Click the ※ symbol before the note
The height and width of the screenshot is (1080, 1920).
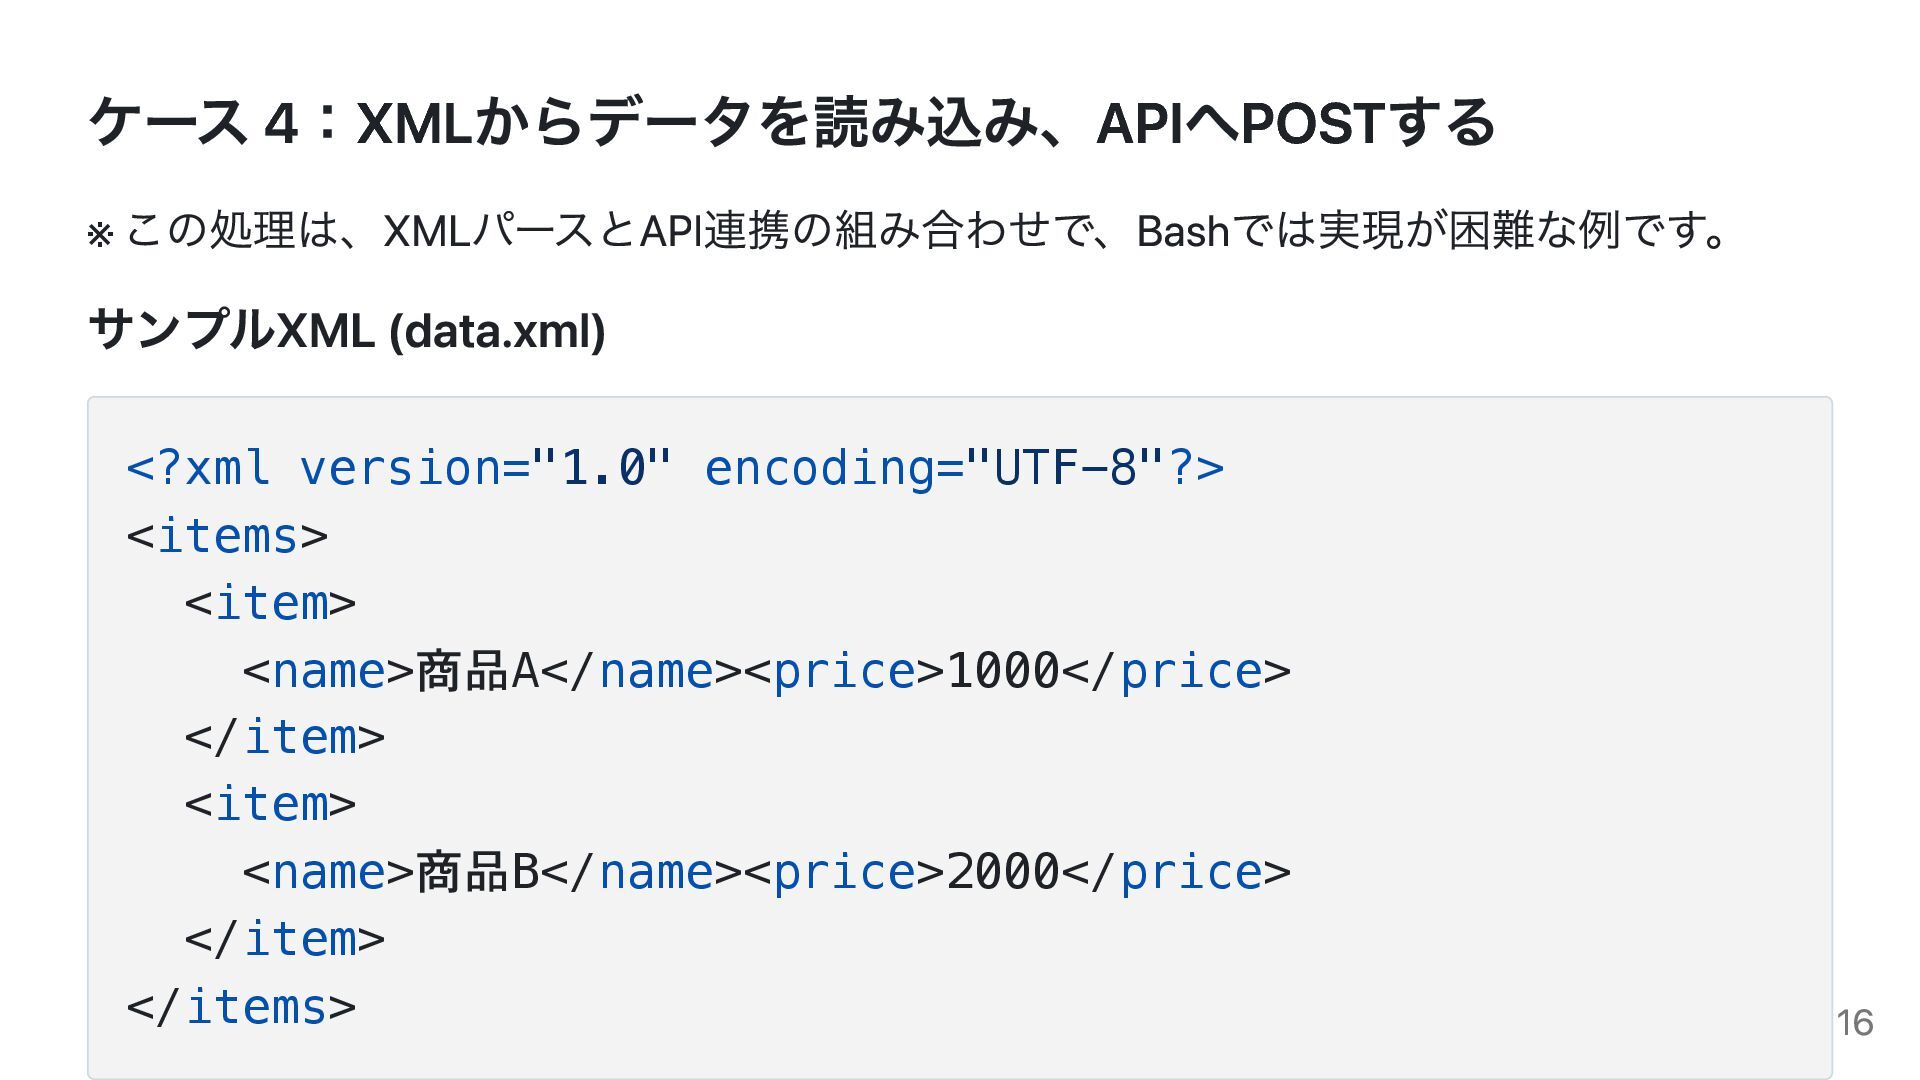(x=100, y=235)
